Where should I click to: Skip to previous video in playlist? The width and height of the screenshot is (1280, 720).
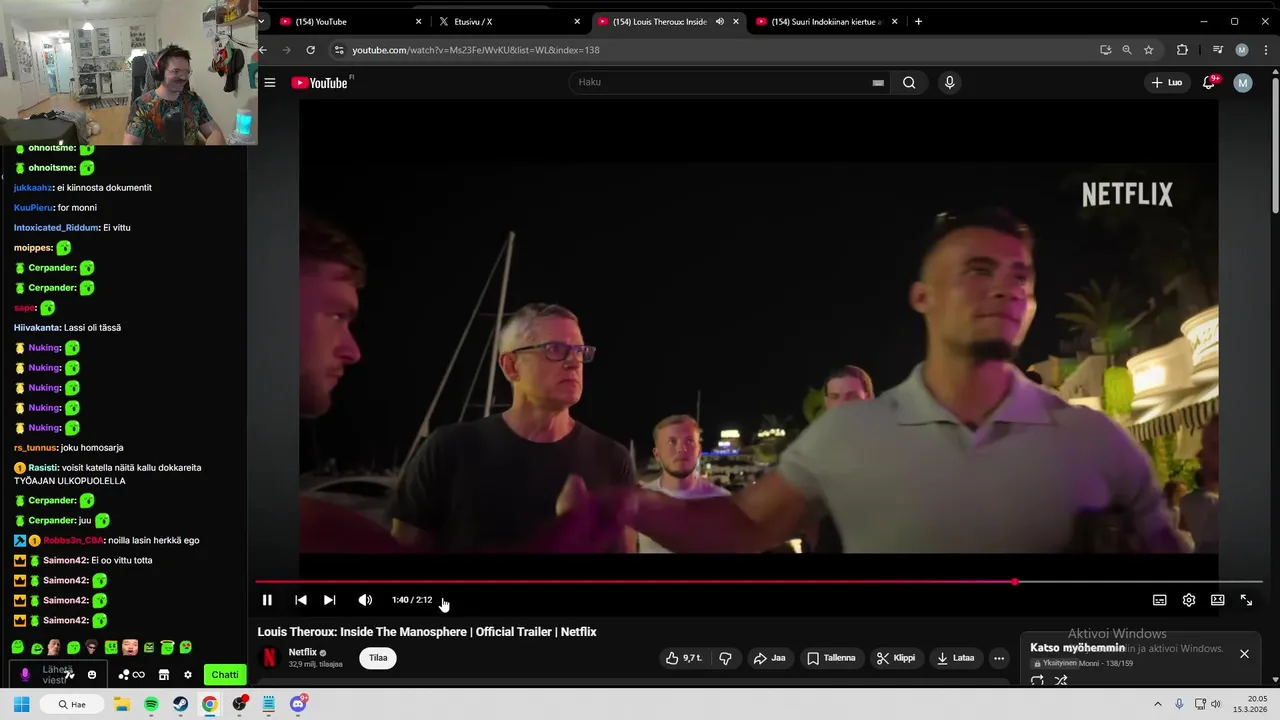click(x=300, y=600)
